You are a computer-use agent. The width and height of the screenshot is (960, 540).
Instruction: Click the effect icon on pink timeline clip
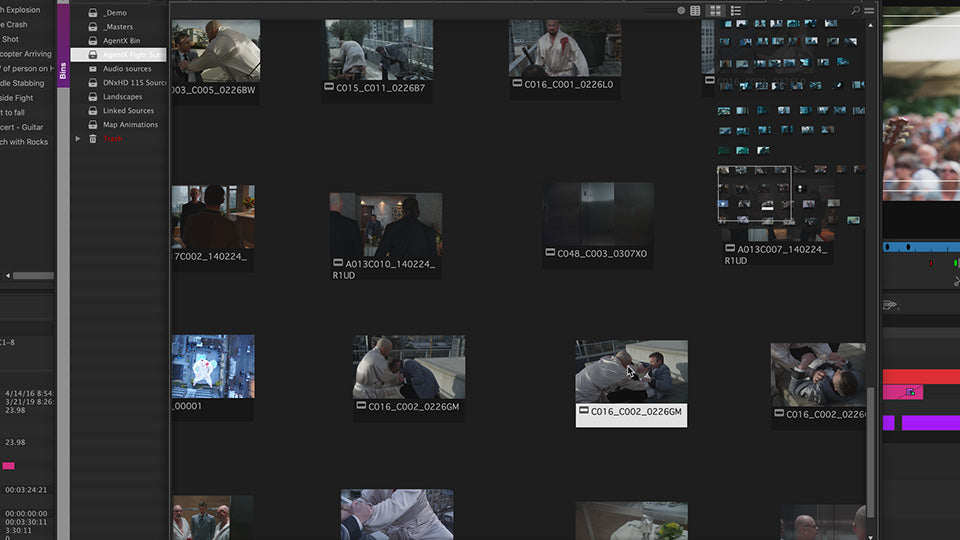point(910,392)
